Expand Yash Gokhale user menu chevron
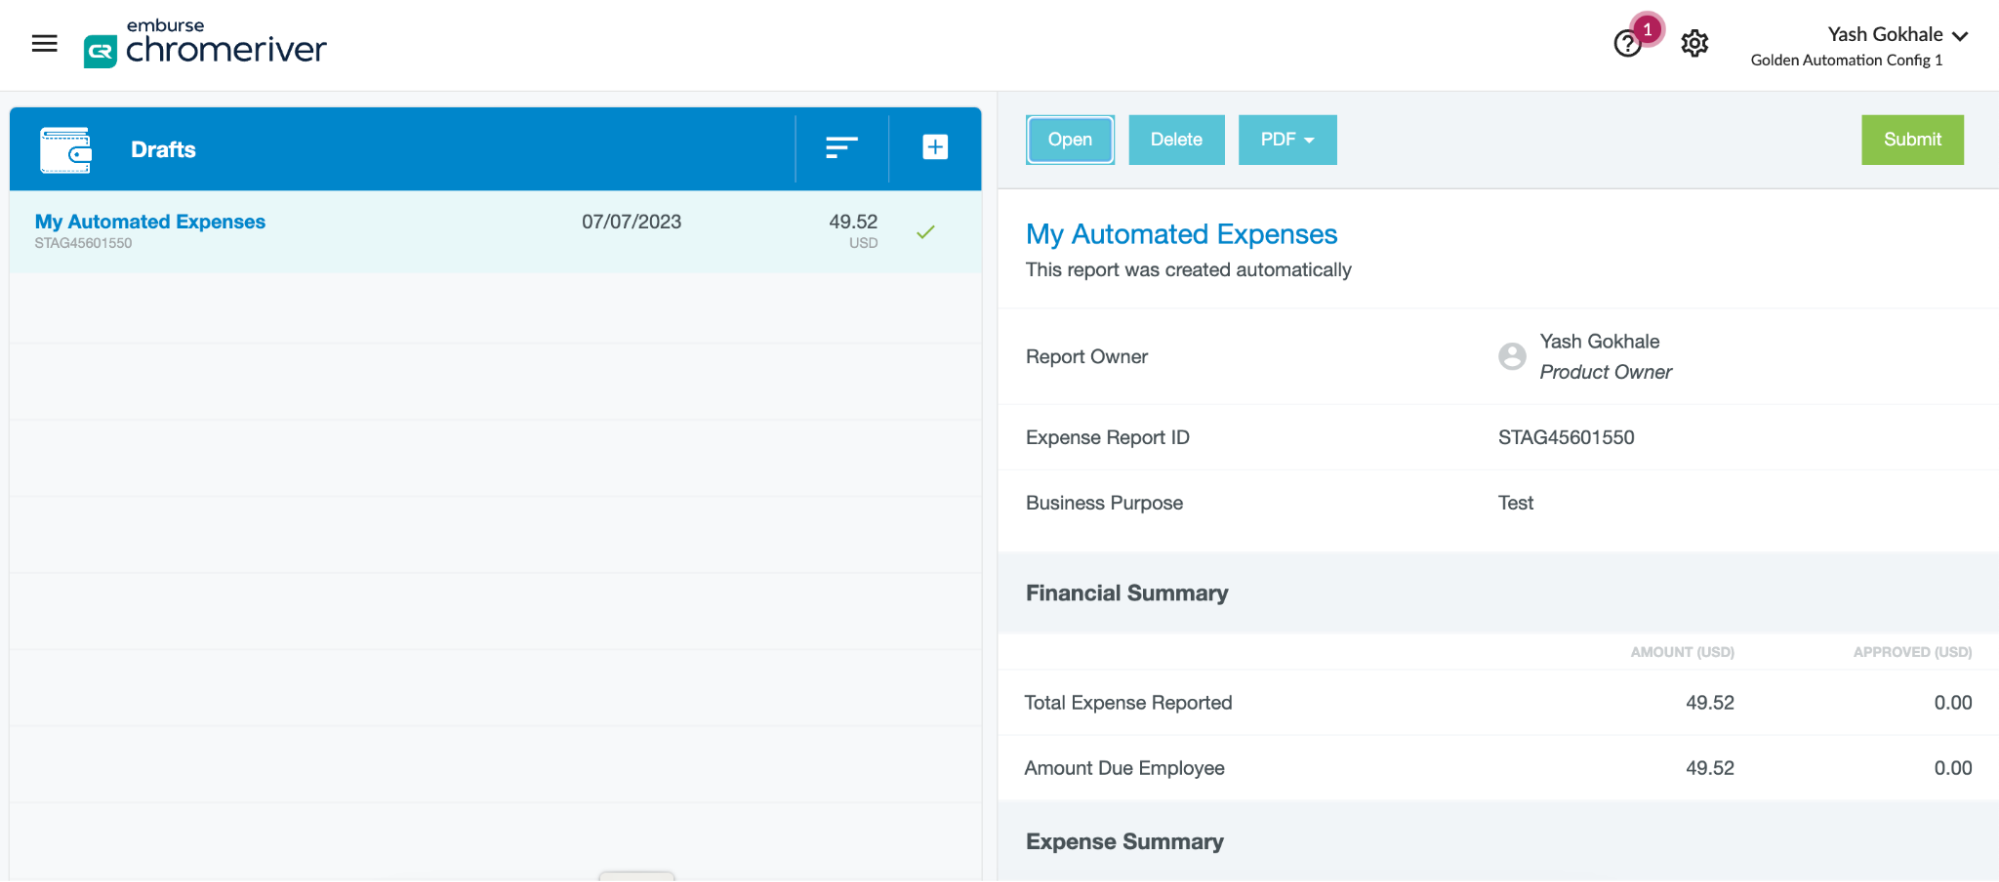Viewport: 1999px width, 882px height. 1960,36
